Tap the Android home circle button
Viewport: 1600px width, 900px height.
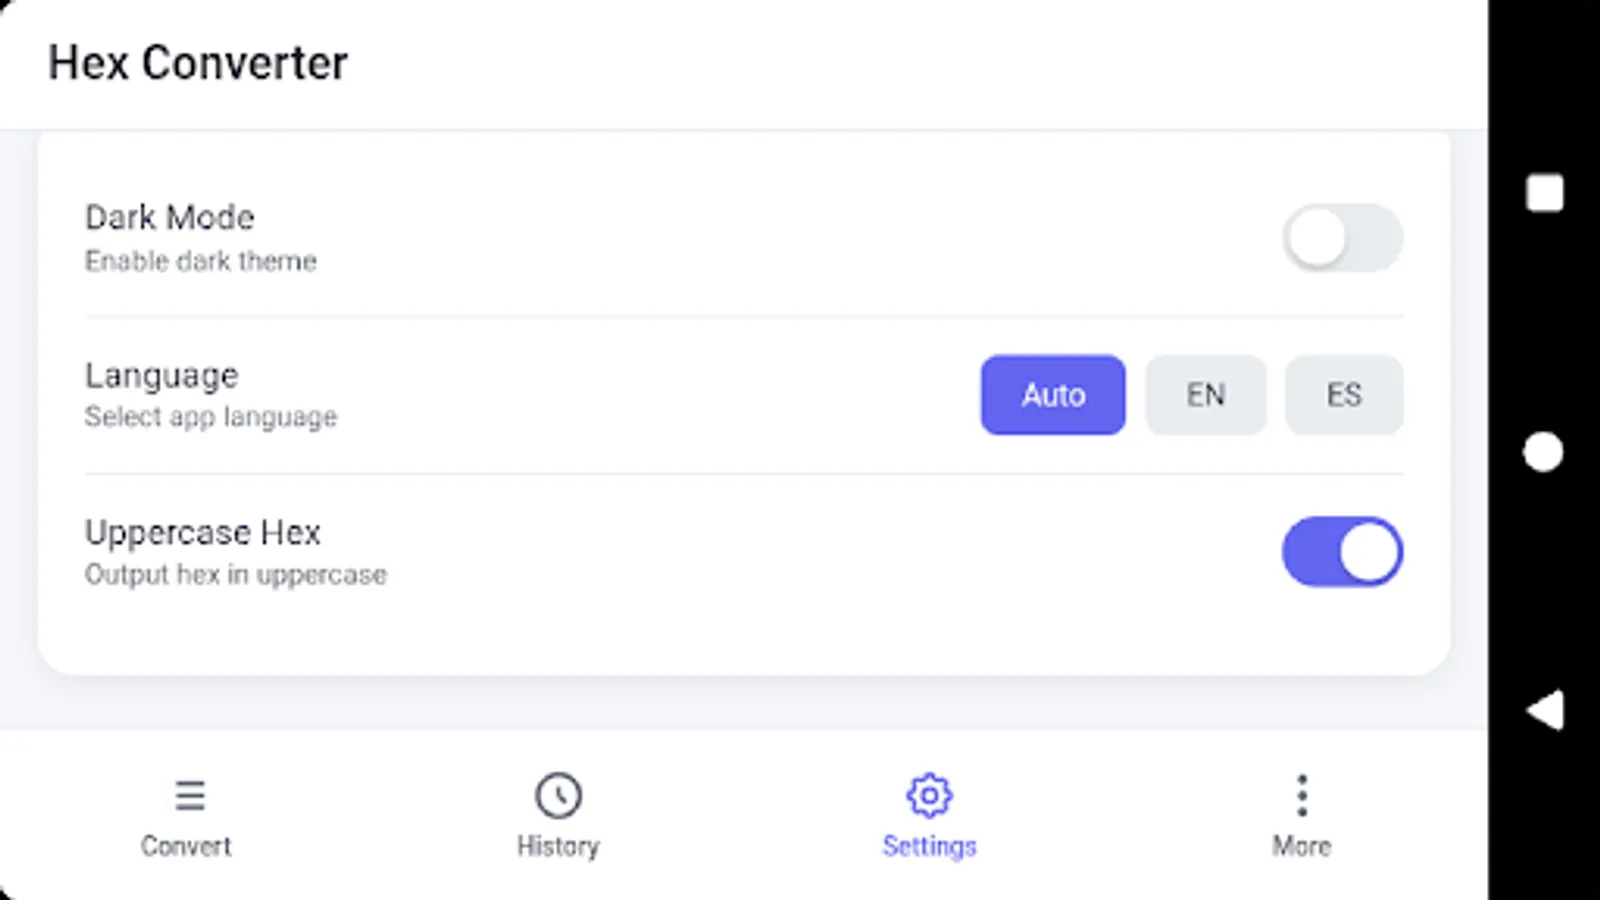click(x=1543, y=452)
